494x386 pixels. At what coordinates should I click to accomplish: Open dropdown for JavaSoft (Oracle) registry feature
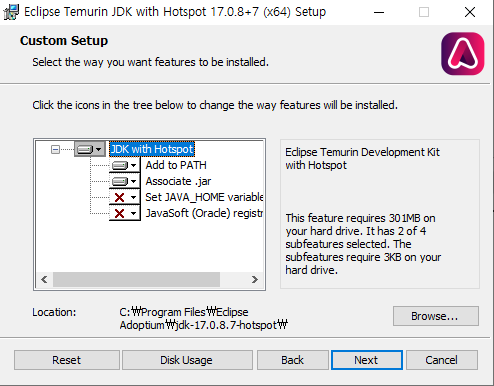click(x=125, y=213)
